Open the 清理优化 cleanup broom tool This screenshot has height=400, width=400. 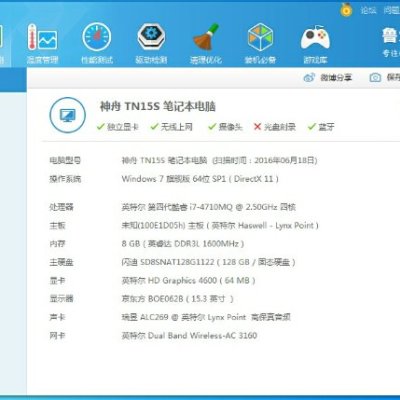tap(206, 43)
